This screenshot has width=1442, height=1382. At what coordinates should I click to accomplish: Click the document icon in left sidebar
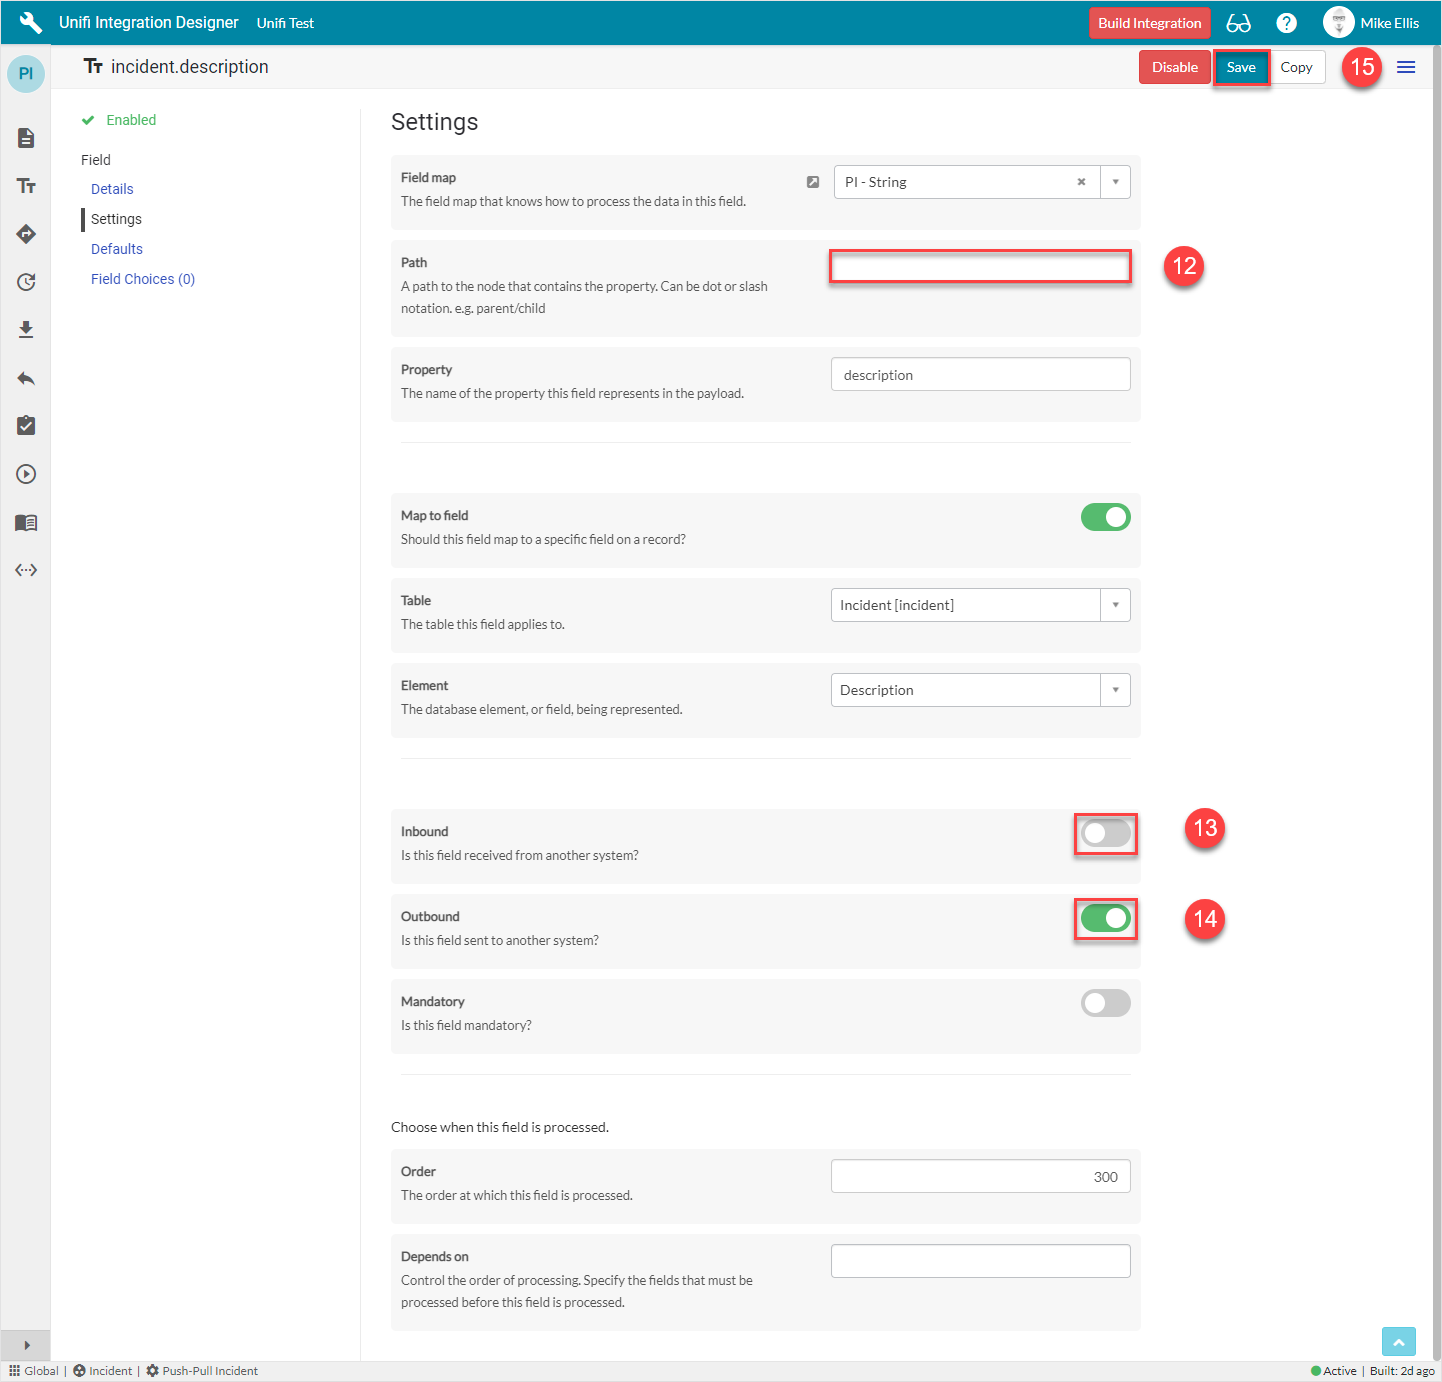(26, 138)
